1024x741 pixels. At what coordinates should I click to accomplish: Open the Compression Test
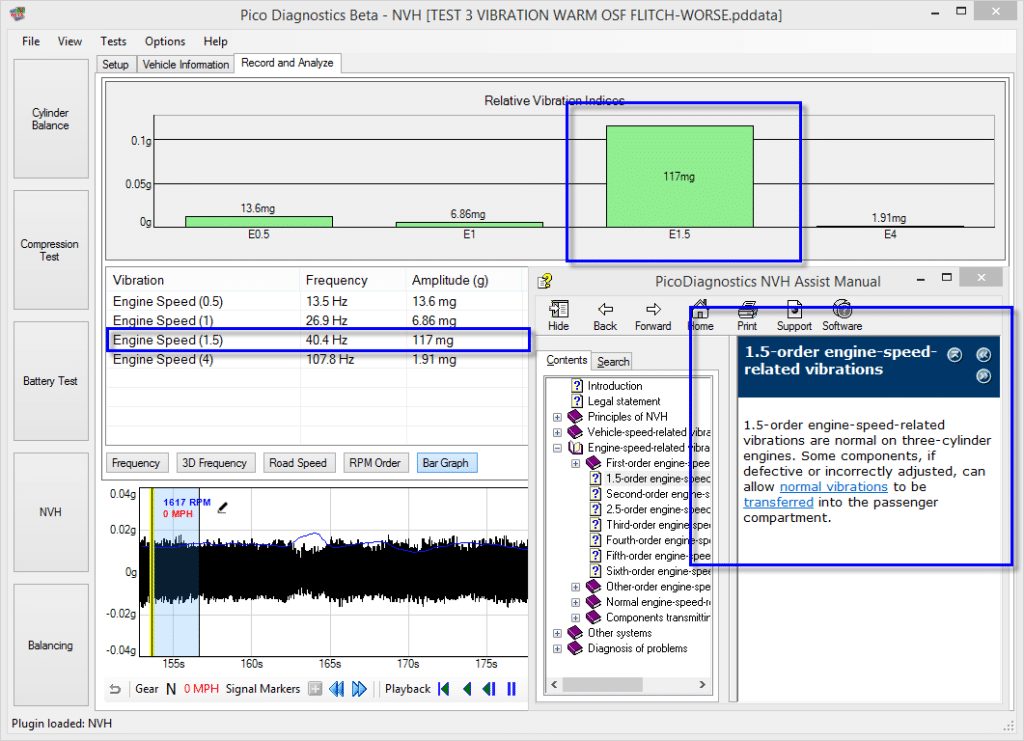[51, 250]
